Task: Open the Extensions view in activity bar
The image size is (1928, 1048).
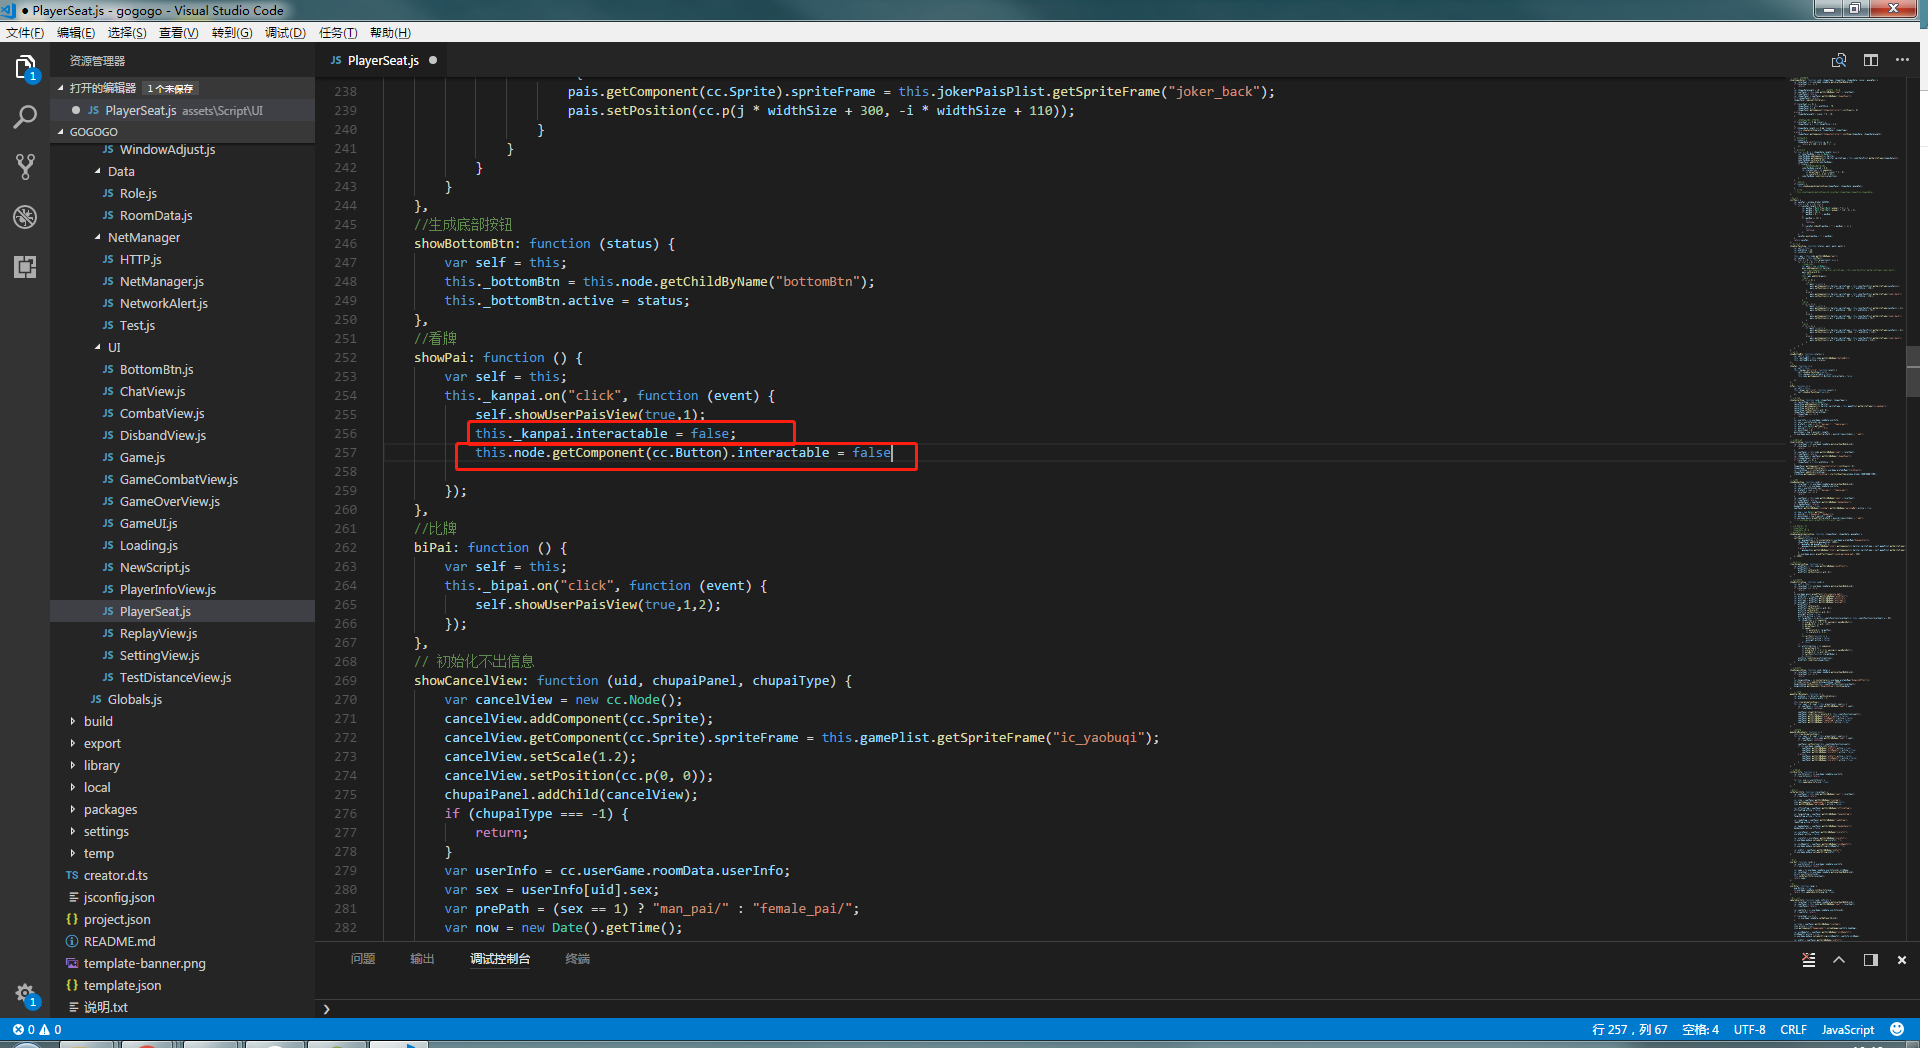Action: pos(25,267)
